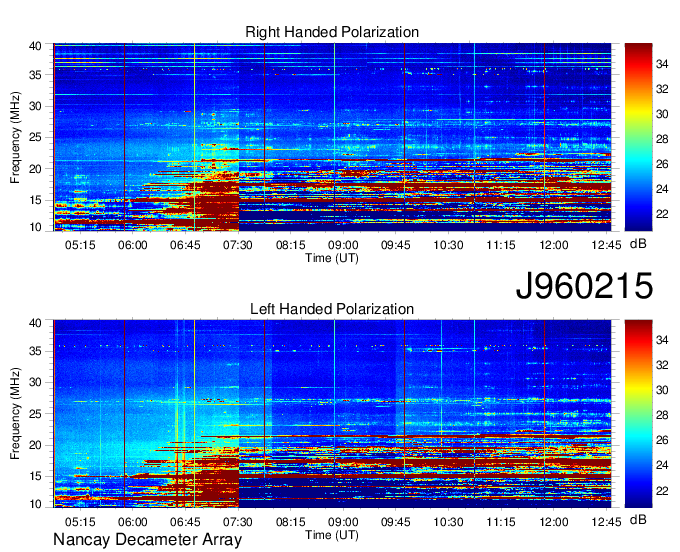Click the dB label beside Left Handed color bar
The height and width of the screenshot is (552, 680).
click(x=638, y=519)
